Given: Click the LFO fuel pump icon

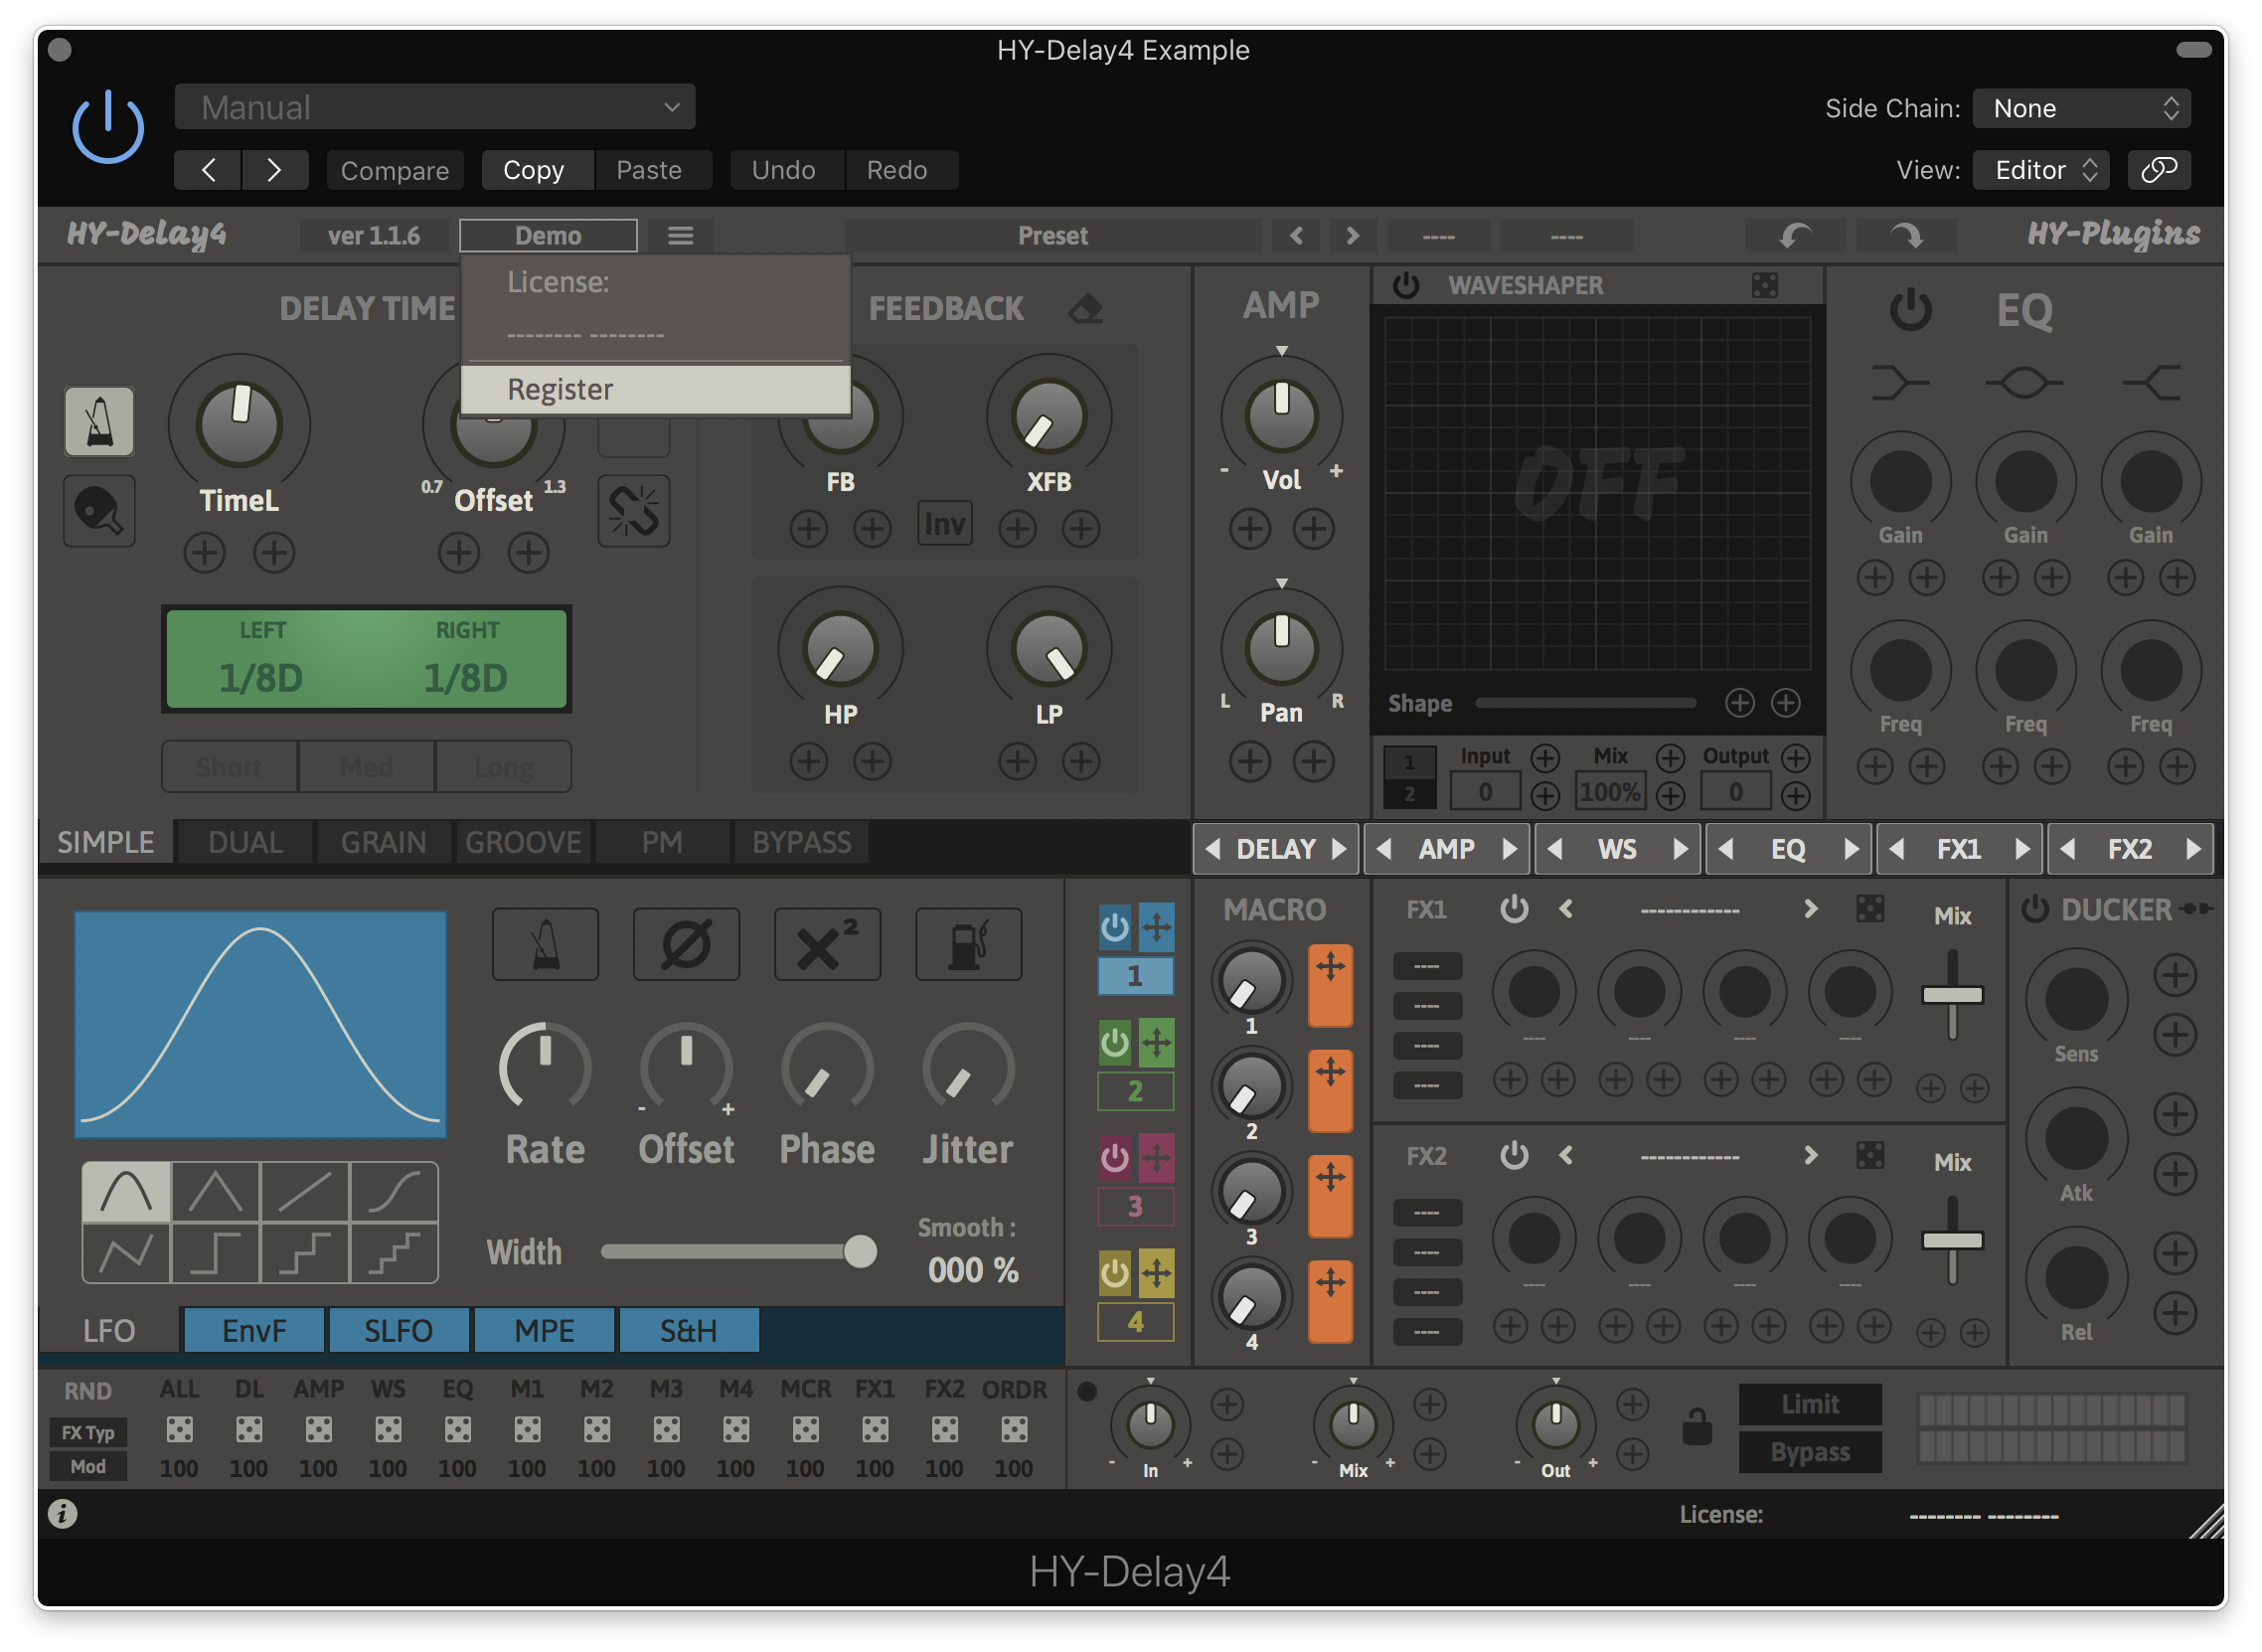Looking at the screenshot, I should 968,944.
